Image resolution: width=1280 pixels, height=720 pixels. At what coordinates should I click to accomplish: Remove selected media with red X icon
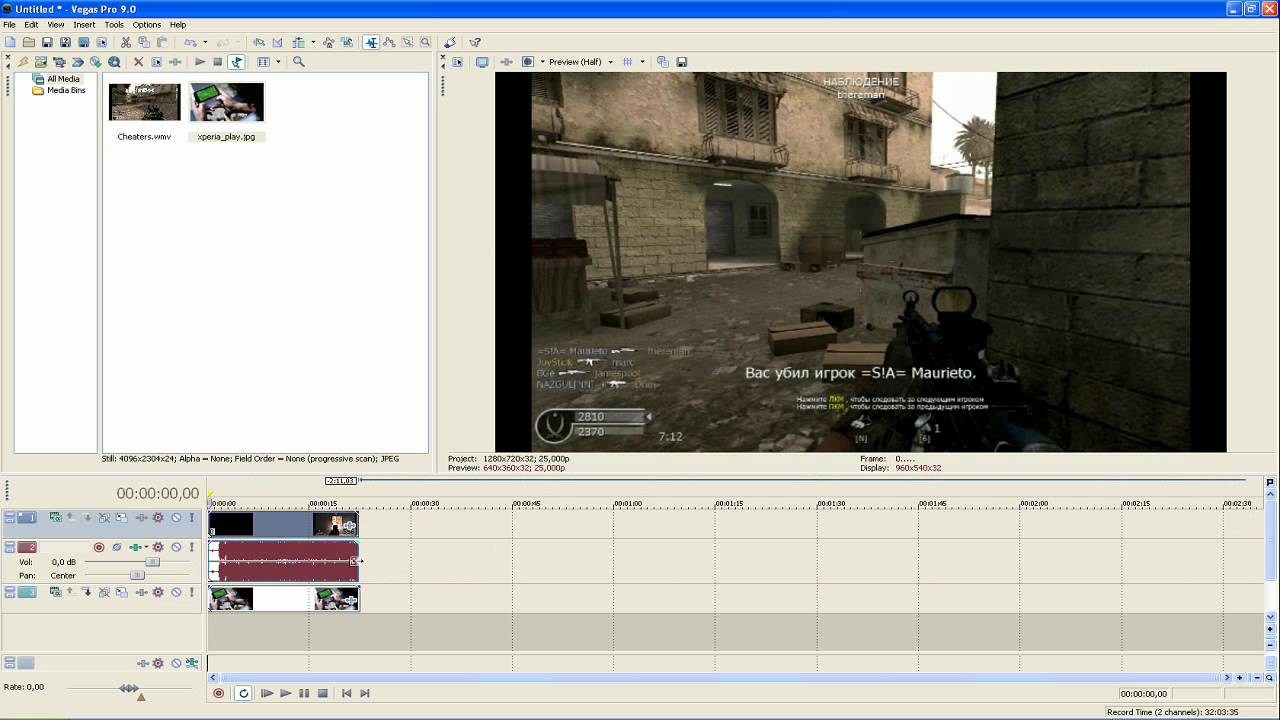138,62
